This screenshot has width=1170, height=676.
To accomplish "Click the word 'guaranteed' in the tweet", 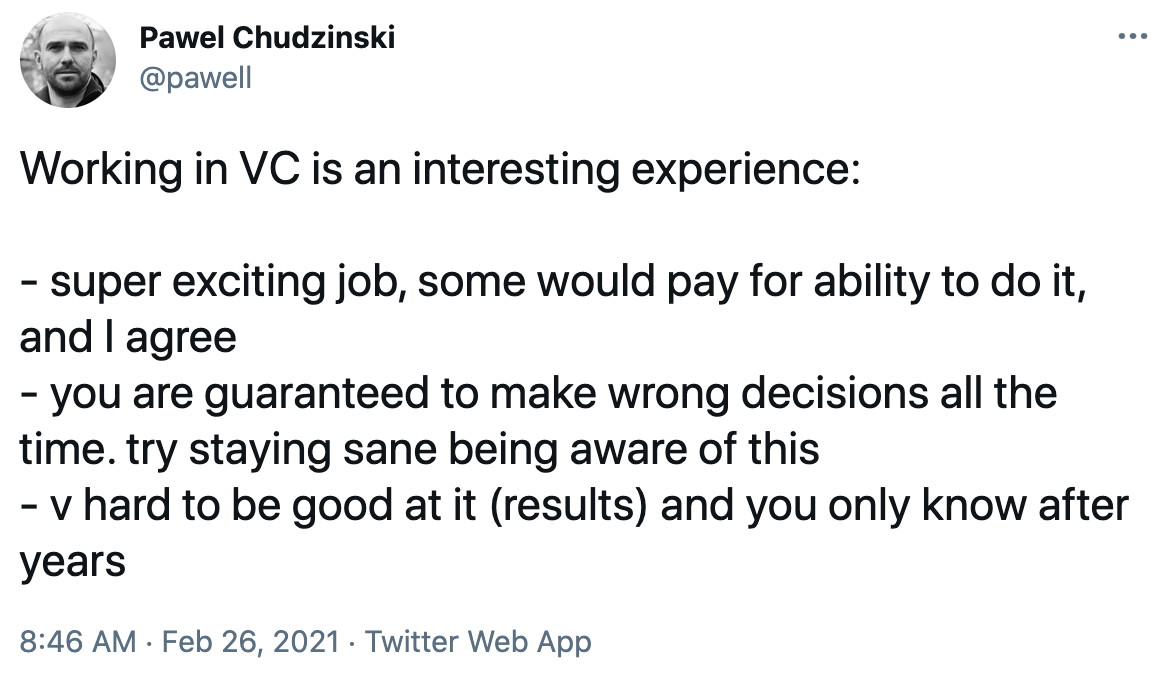I will (316, 394).
